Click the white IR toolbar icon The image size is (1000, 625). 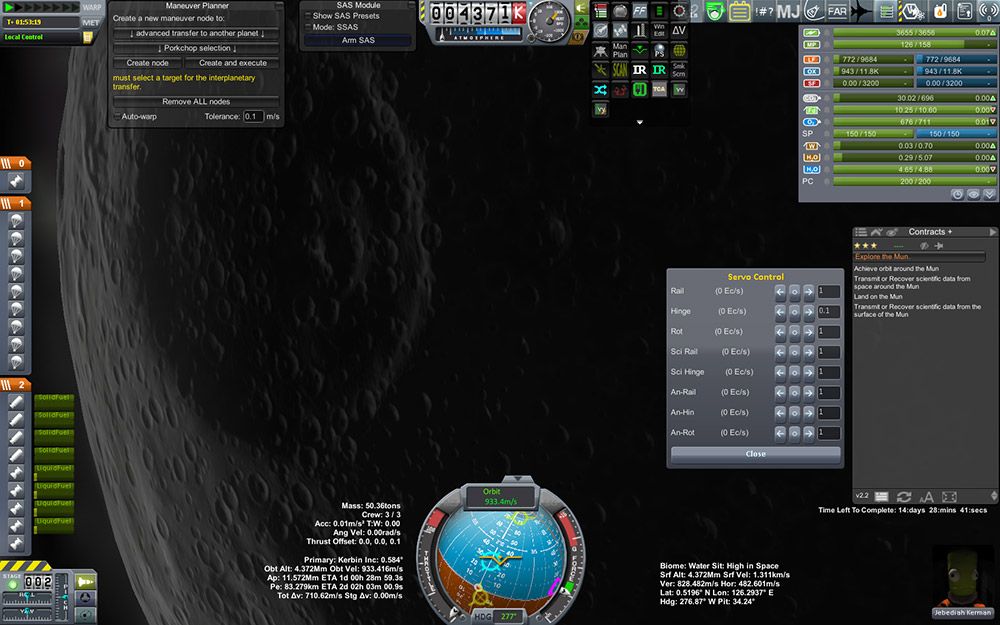click(640, 70)
